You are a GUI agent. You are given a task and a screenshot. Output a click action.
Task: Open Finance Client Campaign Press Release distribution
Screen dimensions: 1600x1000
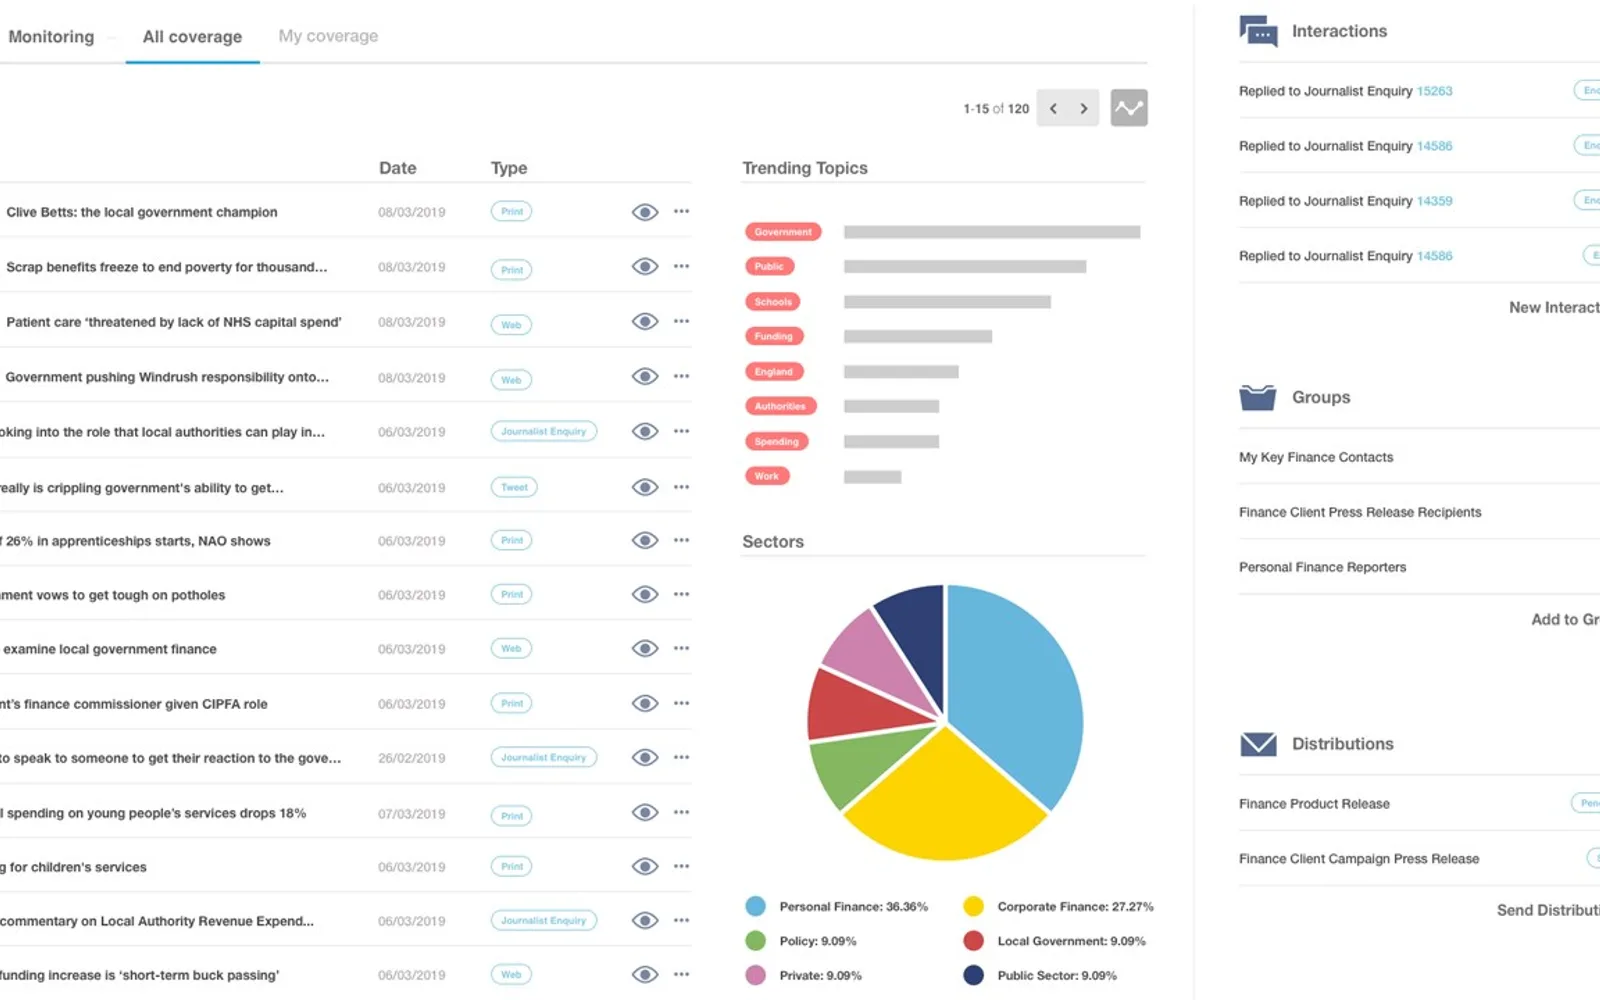click(x=1359, y=859)
